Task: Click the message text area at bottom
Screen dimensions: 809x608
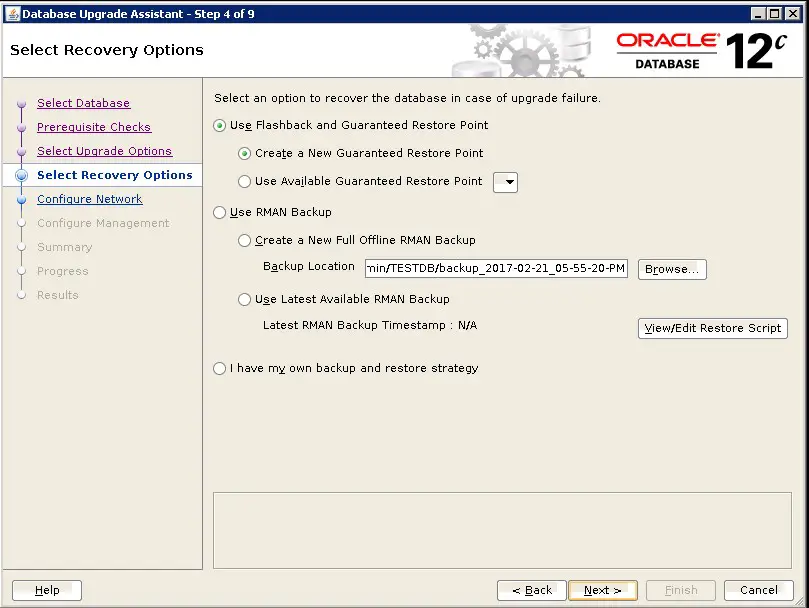Action: pos(502,531)
